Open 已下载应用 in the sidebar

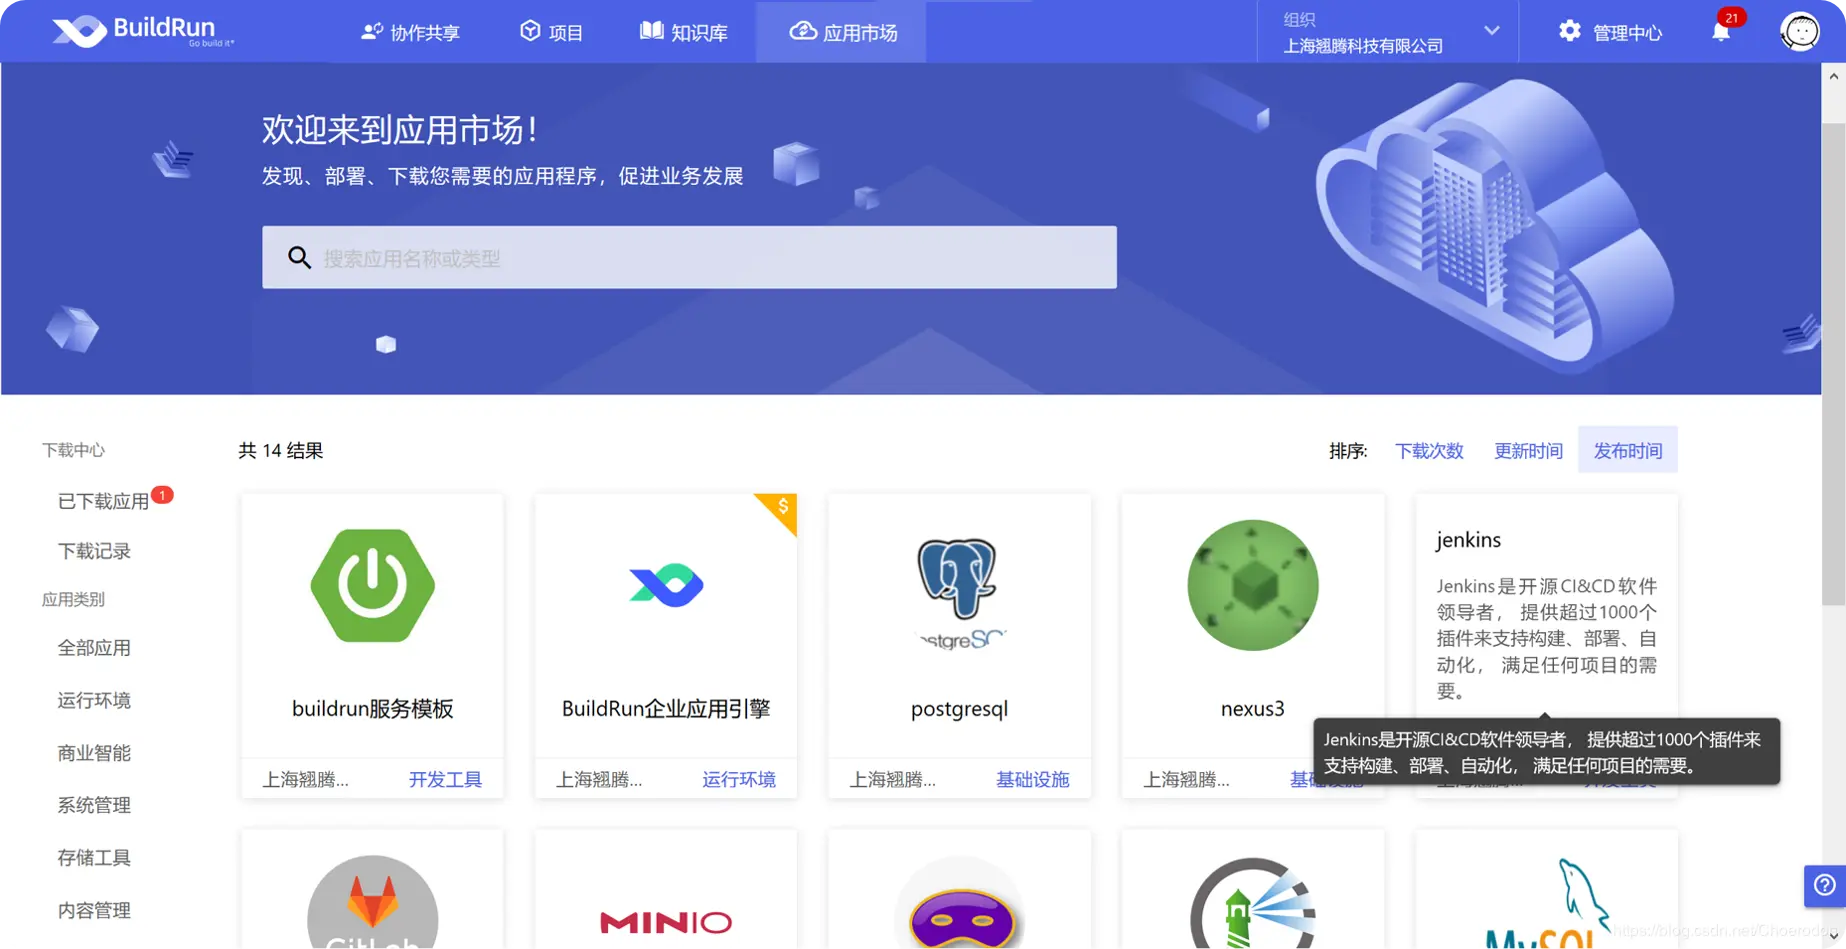103,501
